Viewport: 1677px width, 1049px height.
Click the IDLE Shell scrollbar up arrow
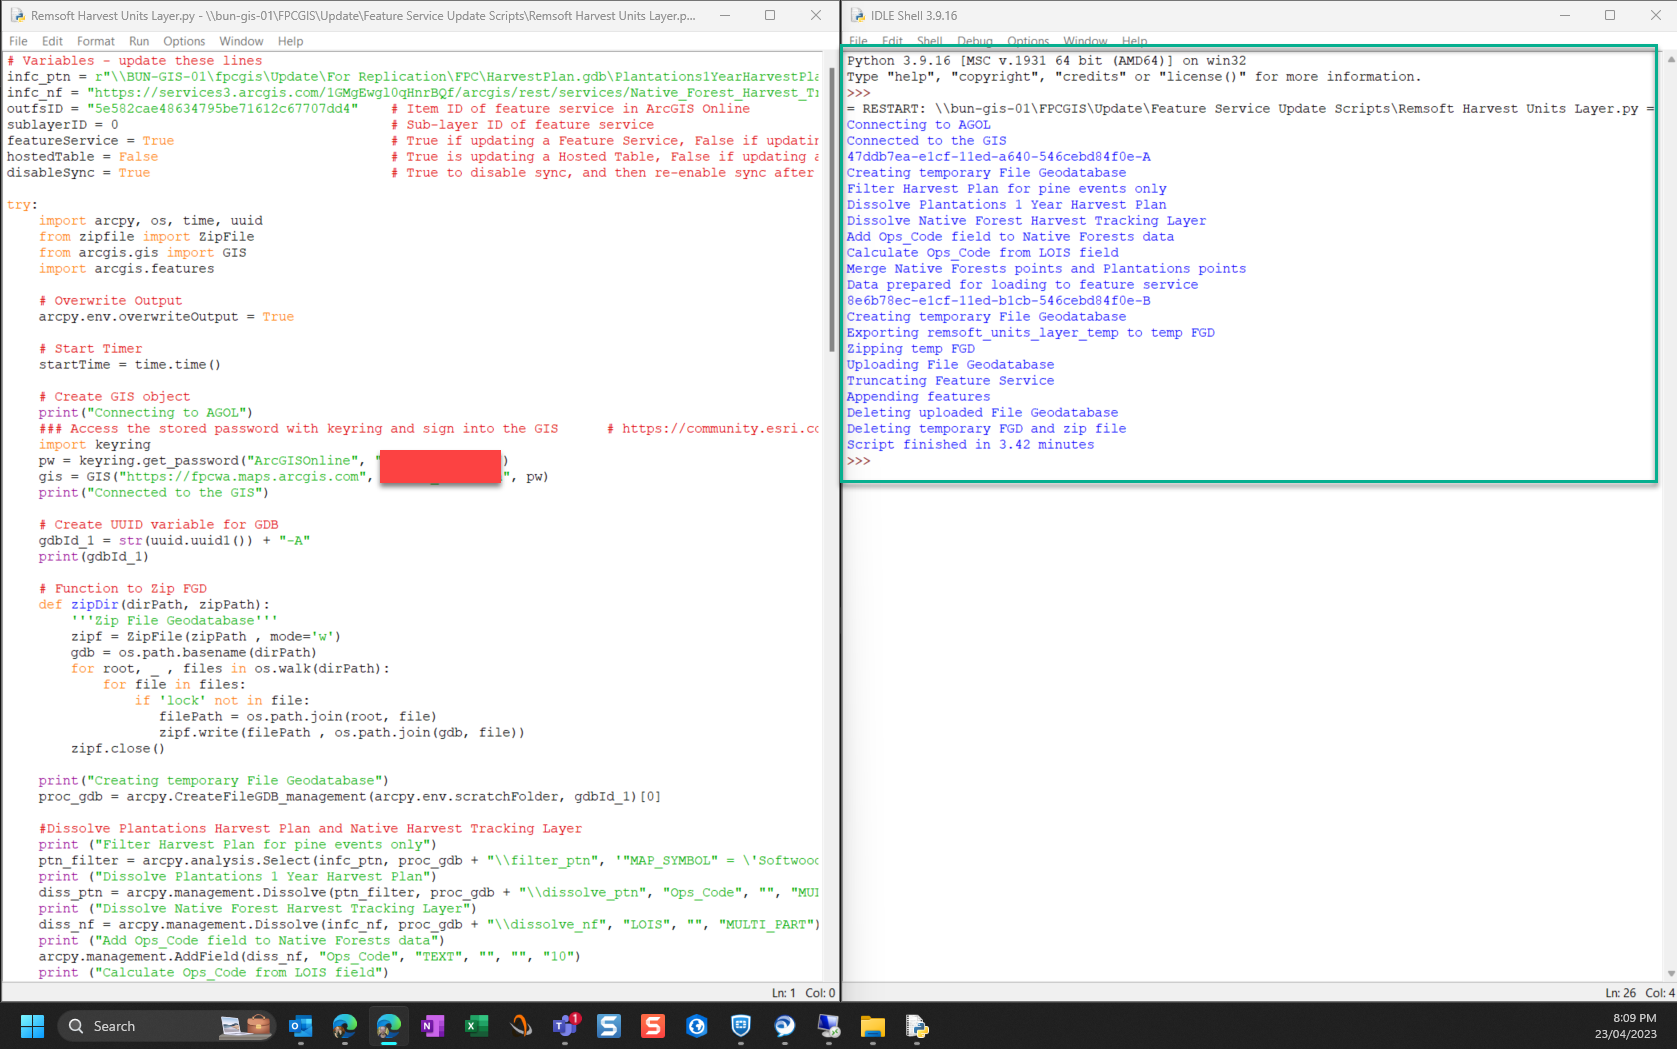(1670, 59)
